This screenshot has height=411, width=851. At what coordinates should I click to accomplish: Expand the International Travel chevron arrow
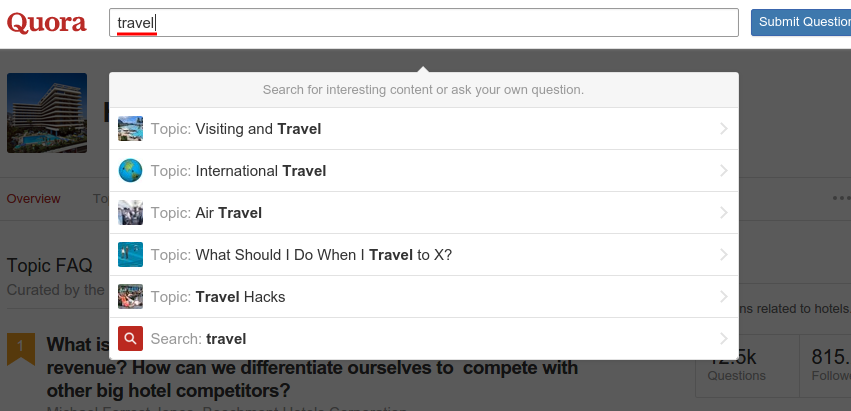pyautogui.click(x=723, y=171)
